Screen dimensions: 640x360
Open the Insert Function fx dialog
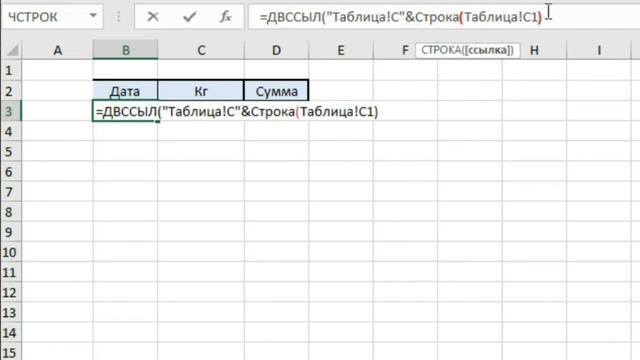pos(225,17)
